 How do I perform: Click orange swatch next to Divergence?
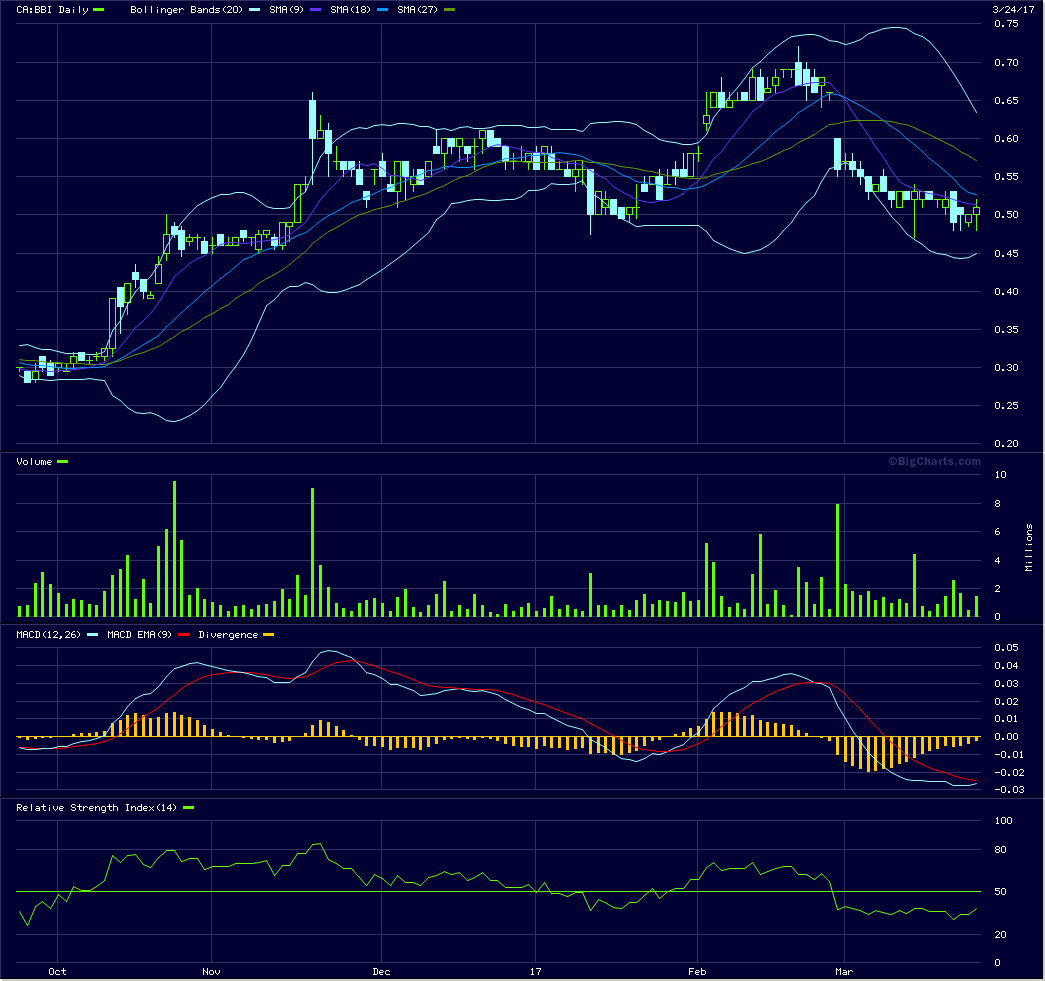click(267, 635)
